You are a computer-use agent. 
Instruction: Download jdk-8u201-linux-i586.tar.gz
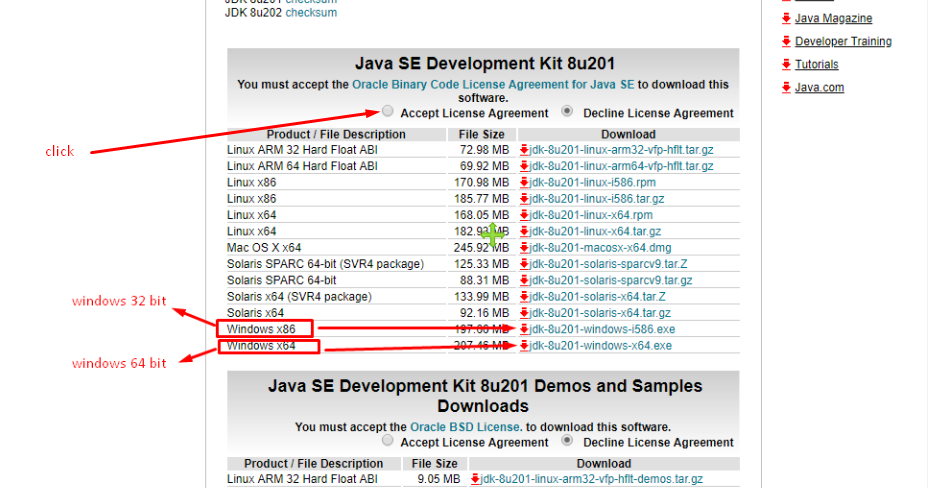coord(597,199)
